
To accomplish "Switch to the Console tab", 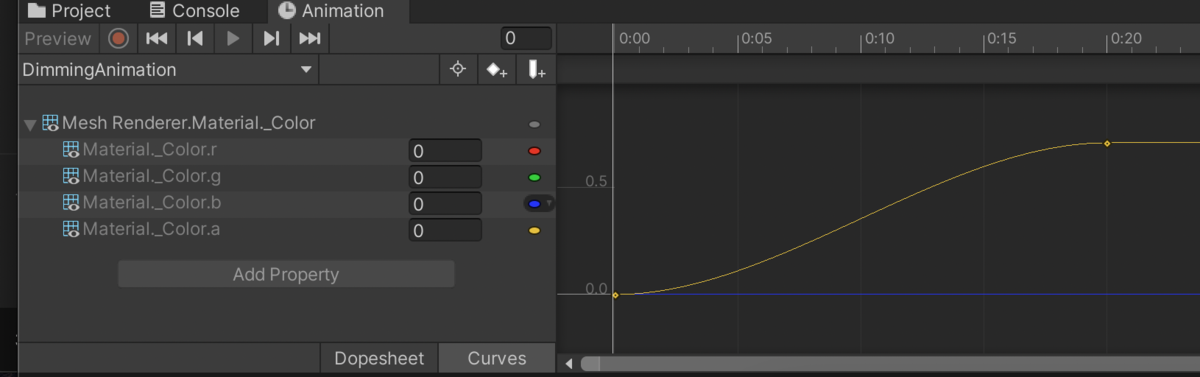I will pyautogui.click(x=194, y=11).
